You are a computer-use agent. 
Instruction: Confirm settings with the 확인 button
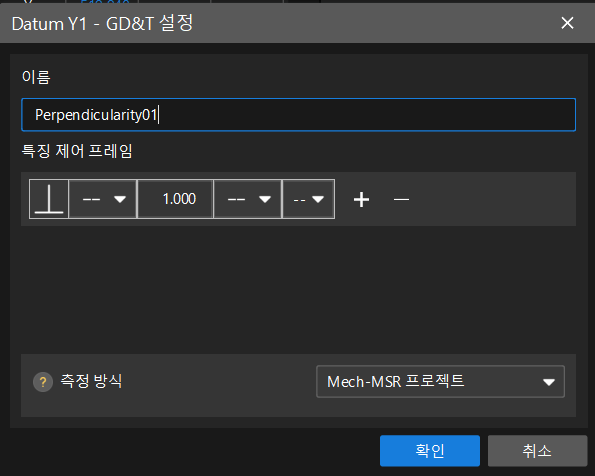tap(430, 451)
